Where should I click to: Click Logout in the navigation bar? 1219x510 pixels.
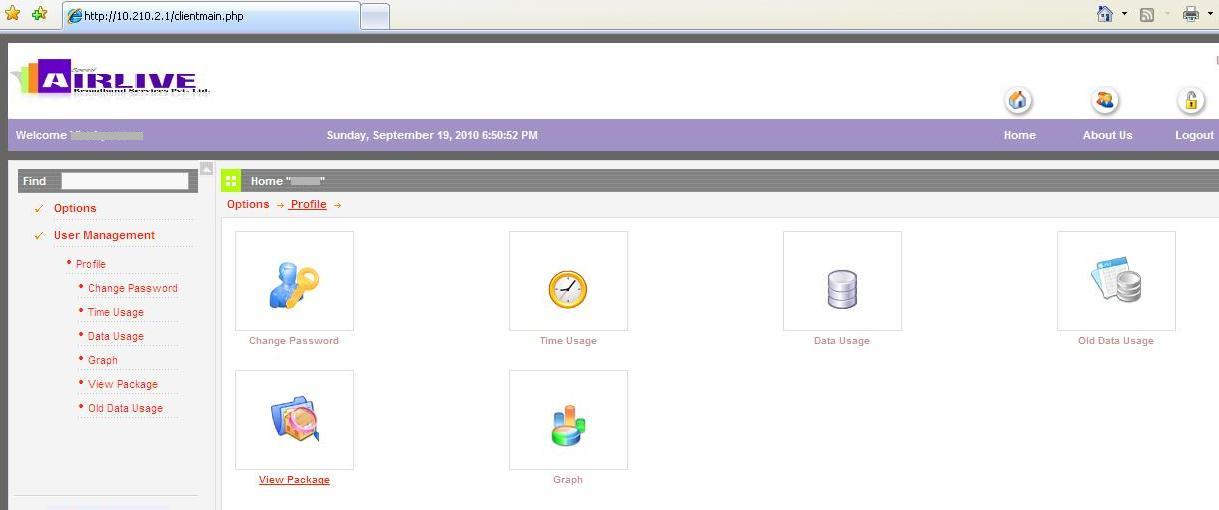coord(1194,135)
